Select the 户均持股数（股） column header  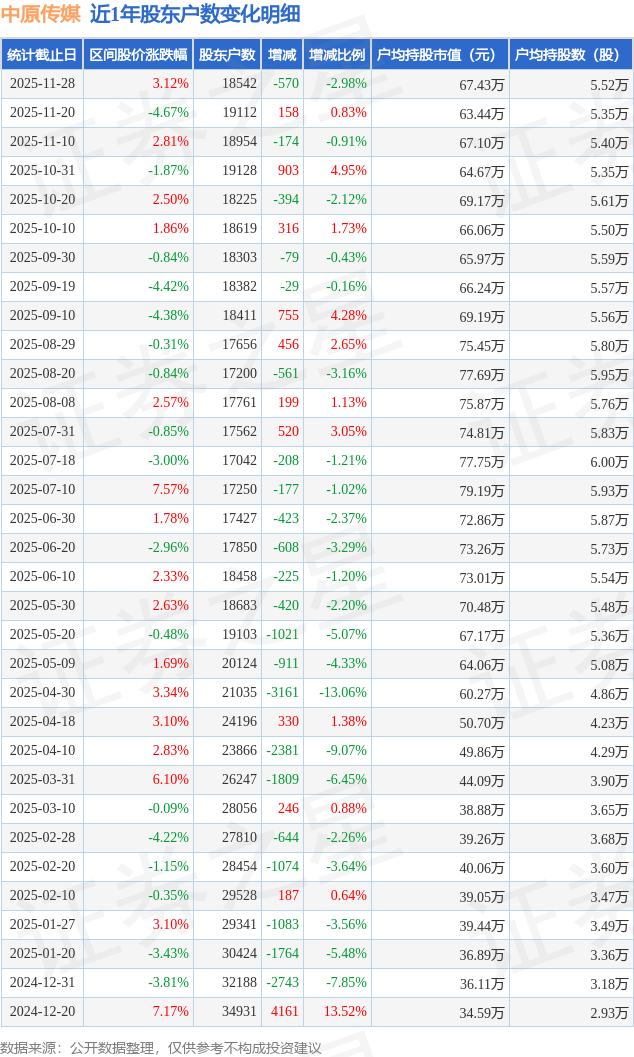click(x=570, y=55)
